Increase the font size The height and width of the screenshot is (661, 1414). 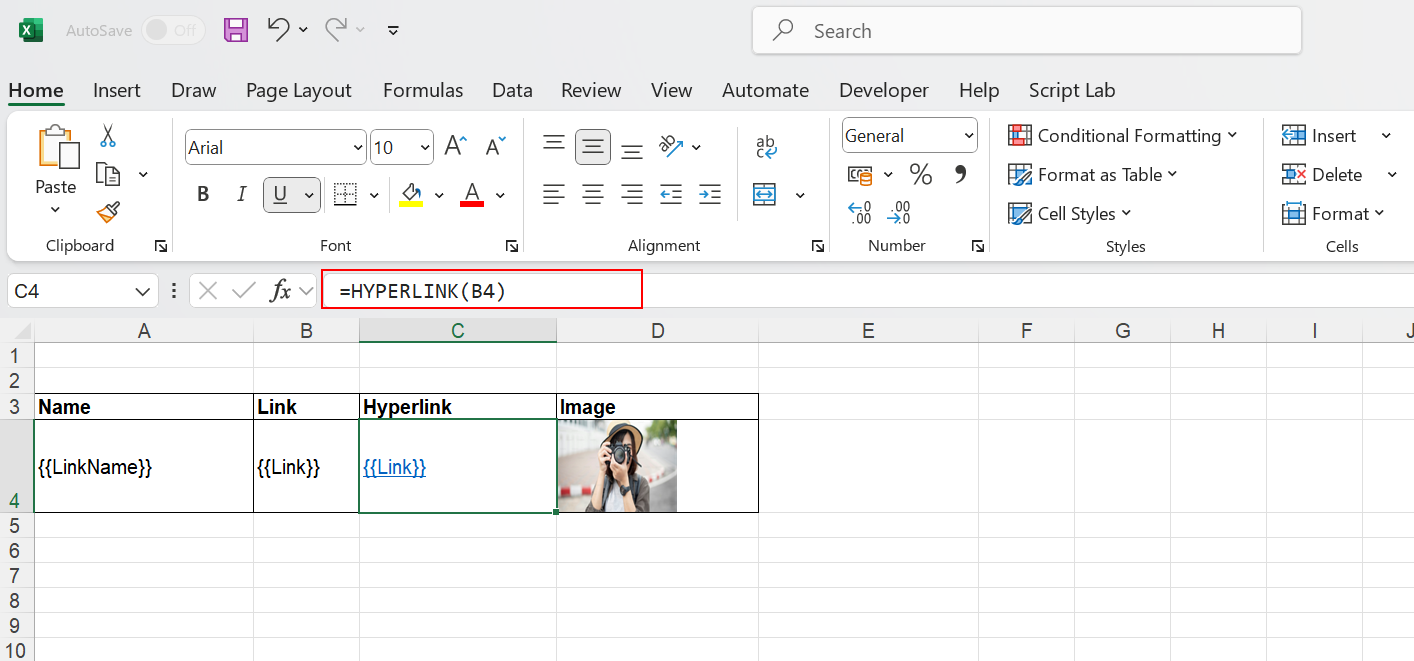[x=454, y=145]
